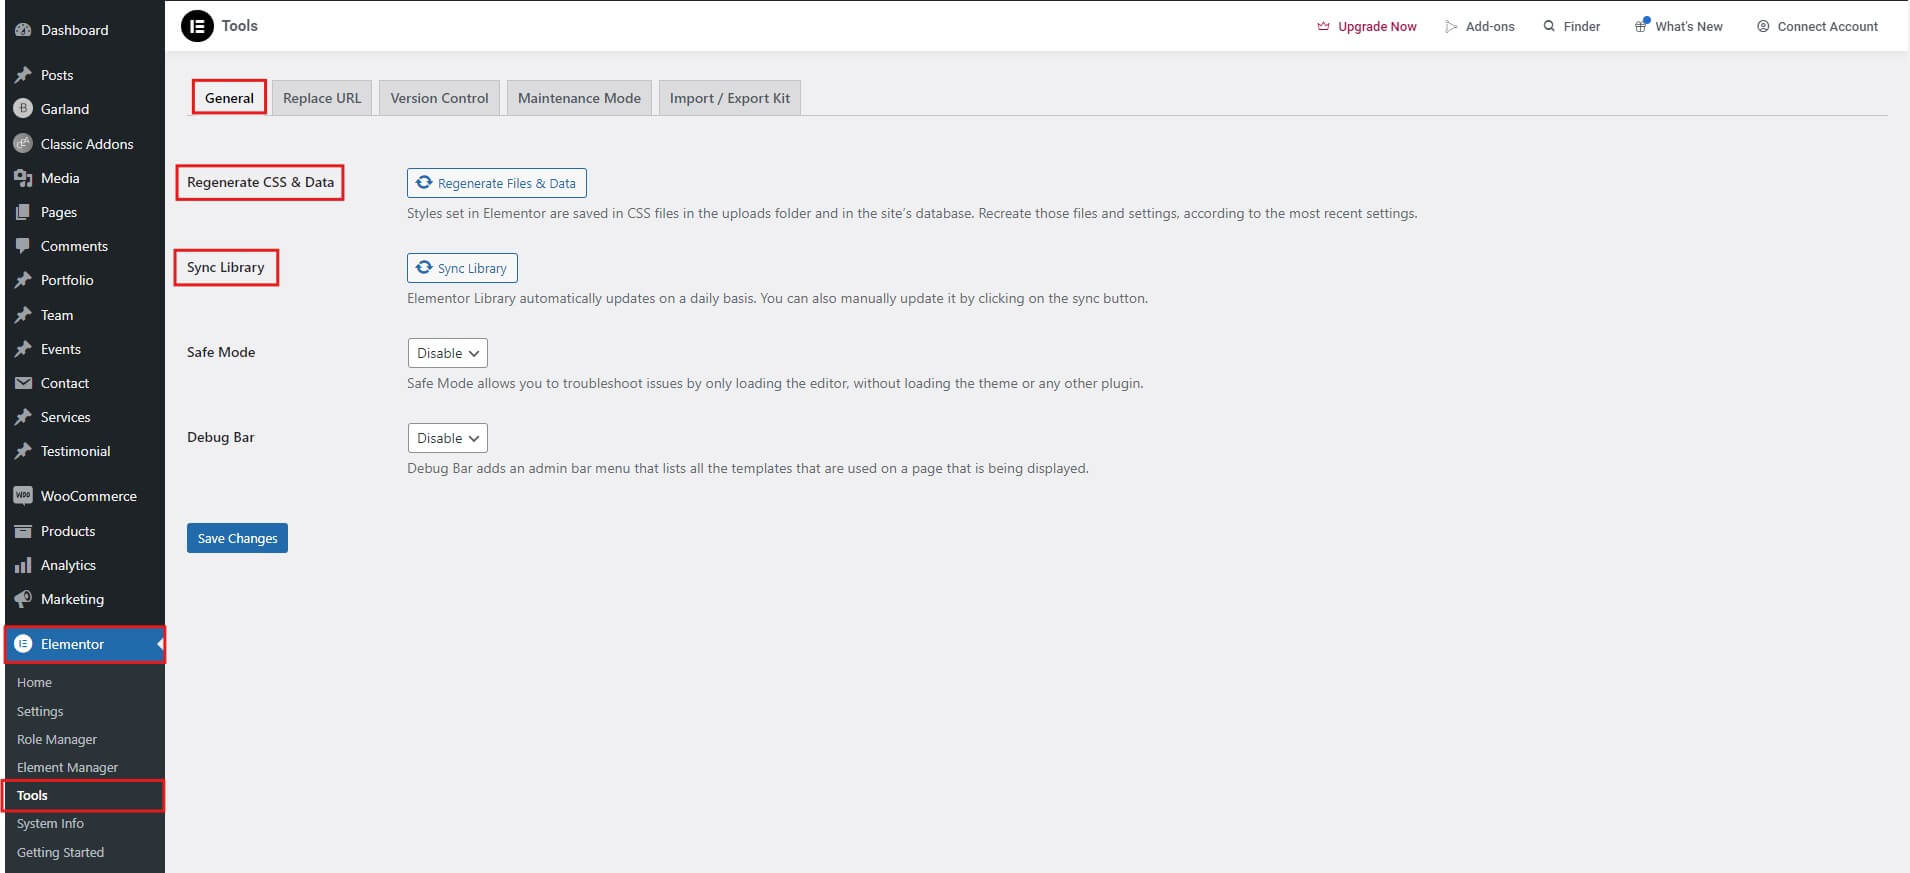Click the Upgrade Now link
1910x873 pixels.
click(1367, 27)
